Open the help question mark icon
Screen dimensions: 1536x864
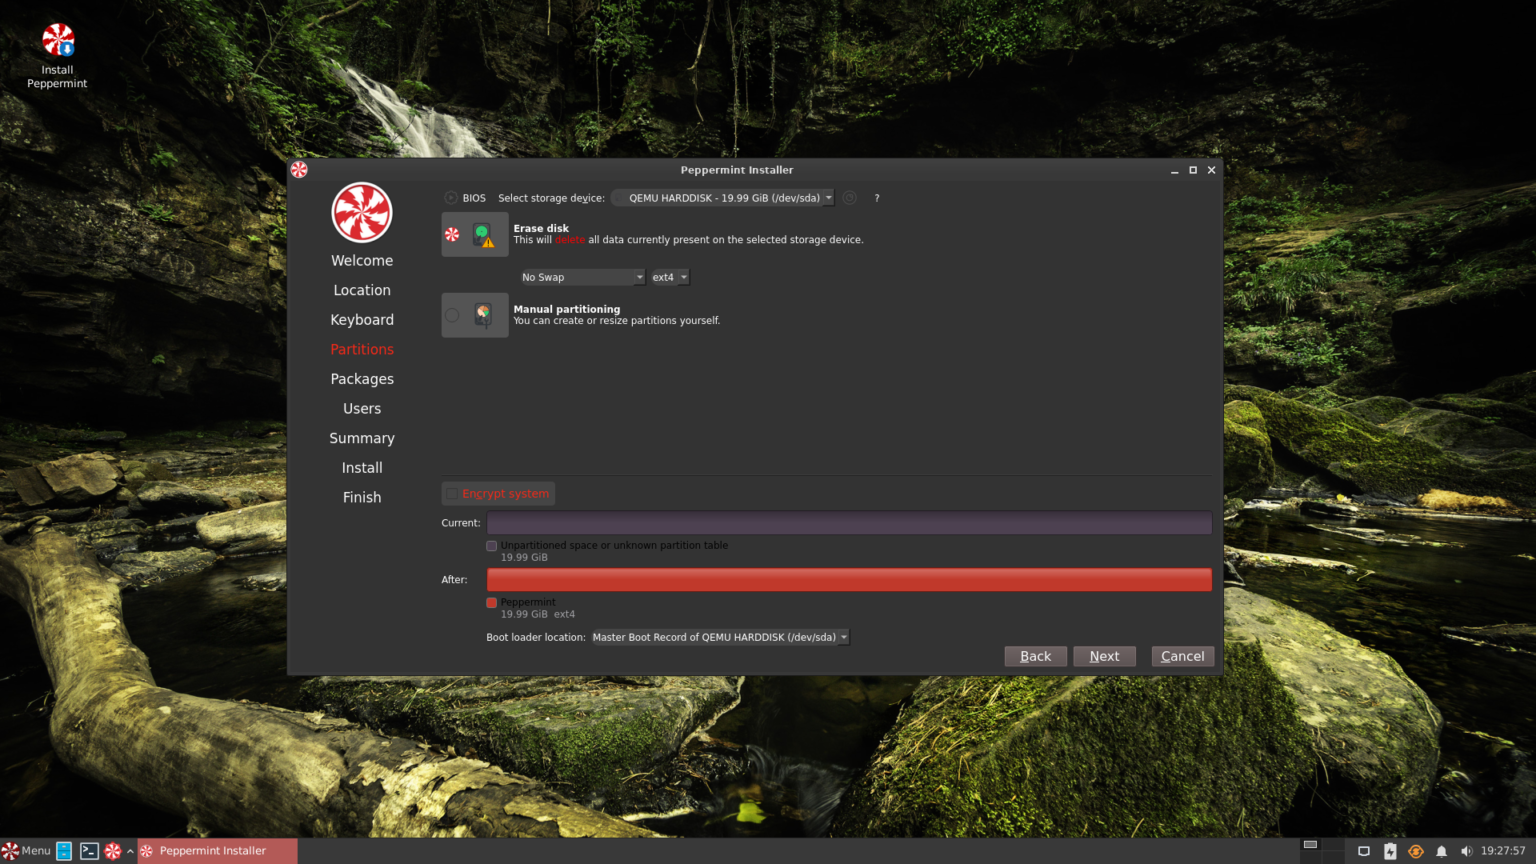click(x=876, y=198)
